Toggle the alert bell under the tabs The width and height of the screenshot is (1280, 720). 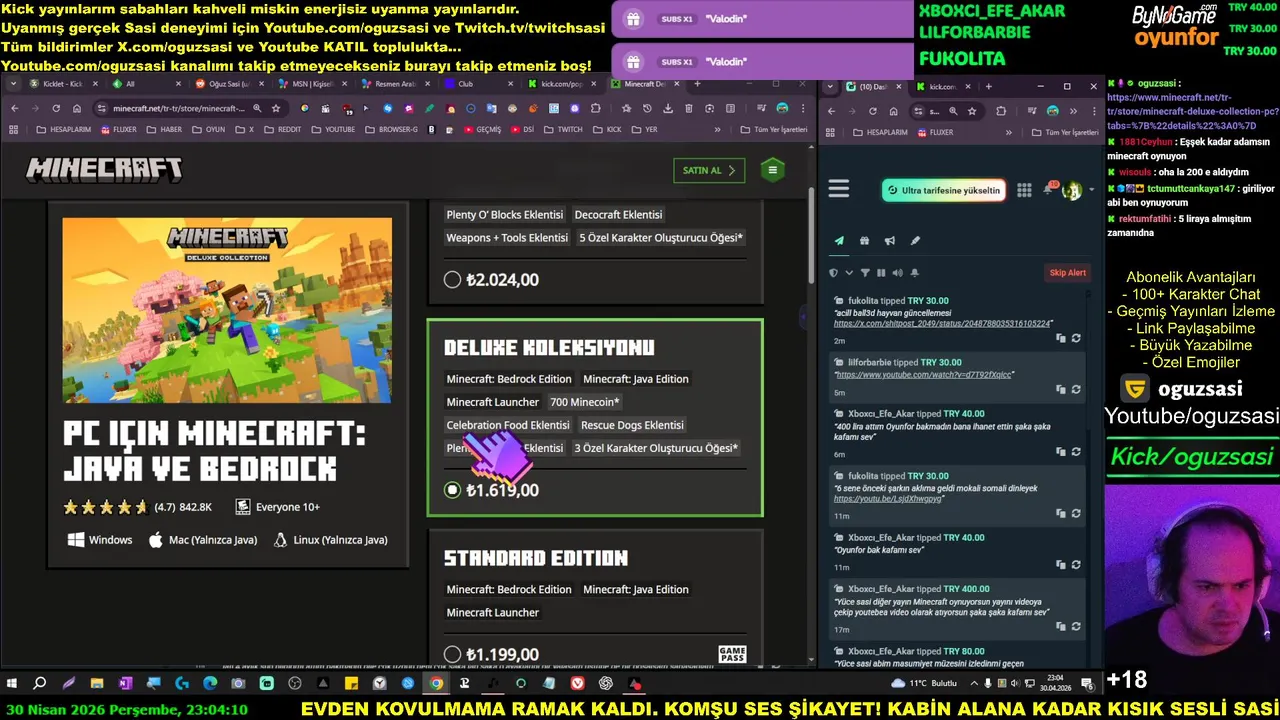[x=914, y=273]
